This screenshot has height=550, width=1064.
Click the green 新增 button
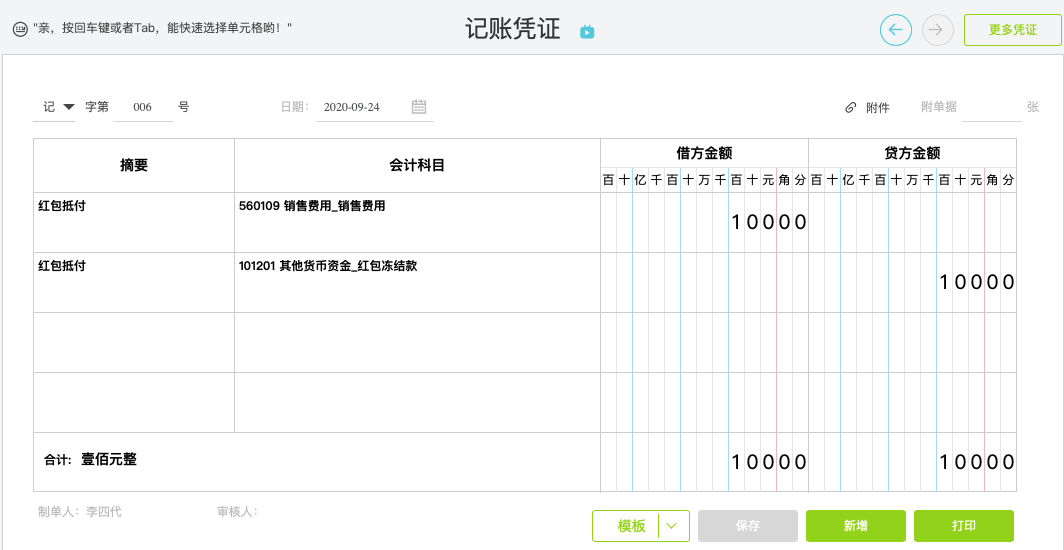point(856,526)
